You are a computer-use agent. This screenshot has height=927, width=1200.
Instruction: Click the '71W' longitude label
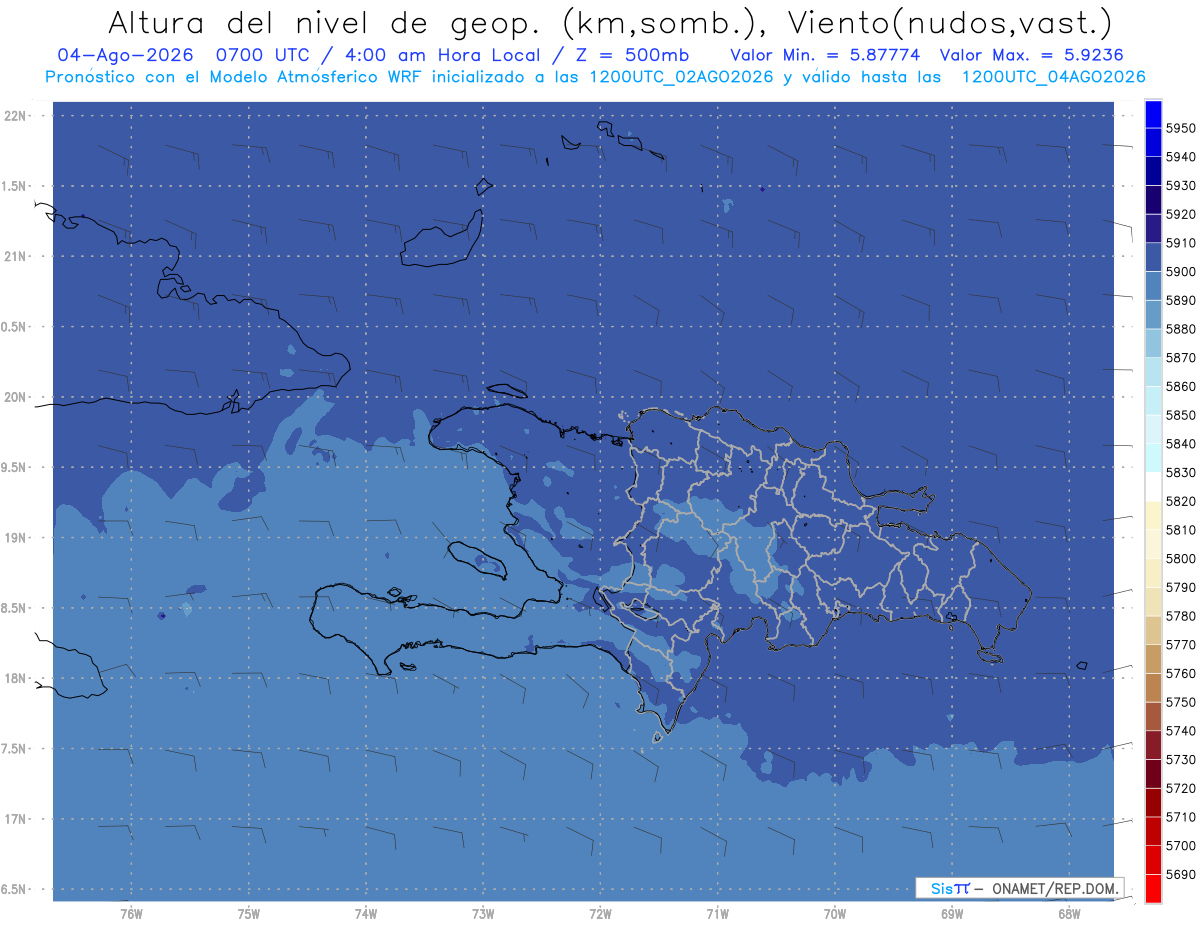point(717,914)
